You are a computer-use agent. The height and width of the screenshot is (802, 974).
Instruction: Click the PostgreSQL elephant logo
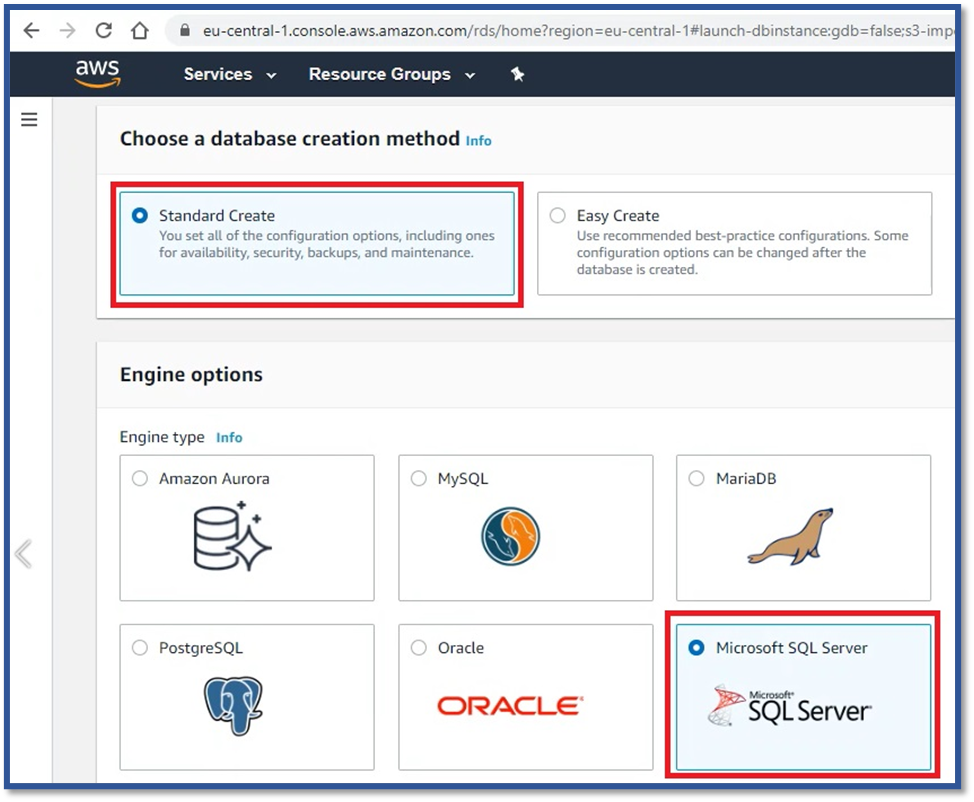234,706
